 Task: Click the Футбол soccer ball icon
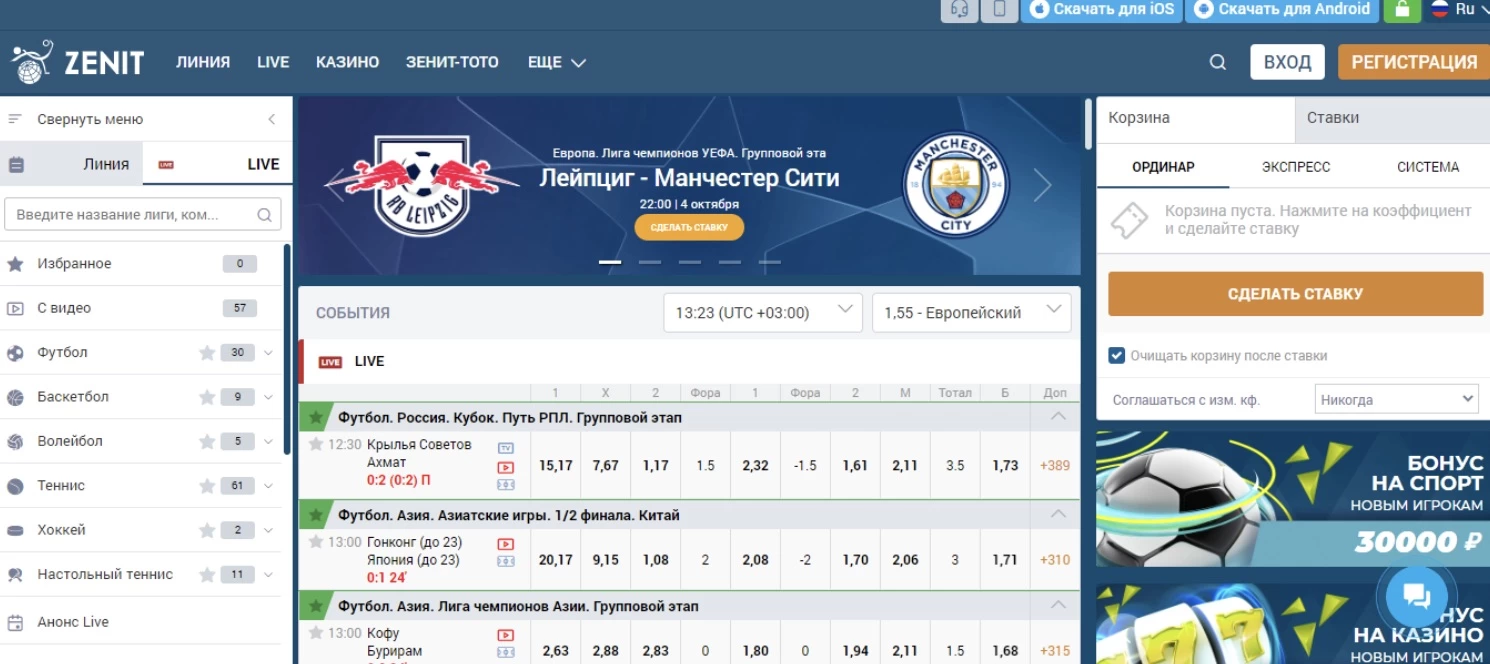[15, 353]
